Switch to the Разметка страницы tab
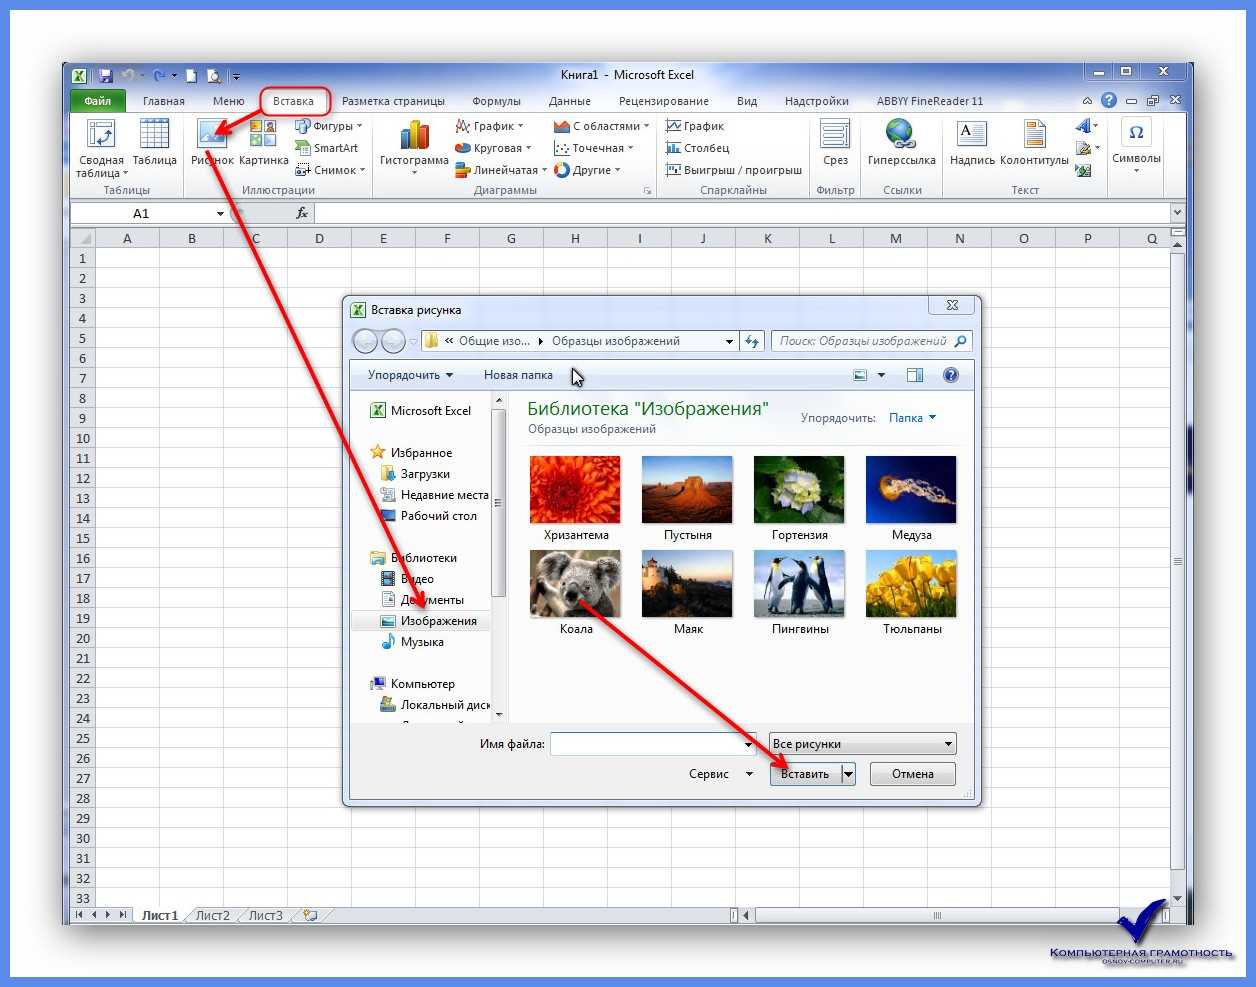The width and height of the screenshot is (1256, 987). pyautogui.click(x=393, y=101)
